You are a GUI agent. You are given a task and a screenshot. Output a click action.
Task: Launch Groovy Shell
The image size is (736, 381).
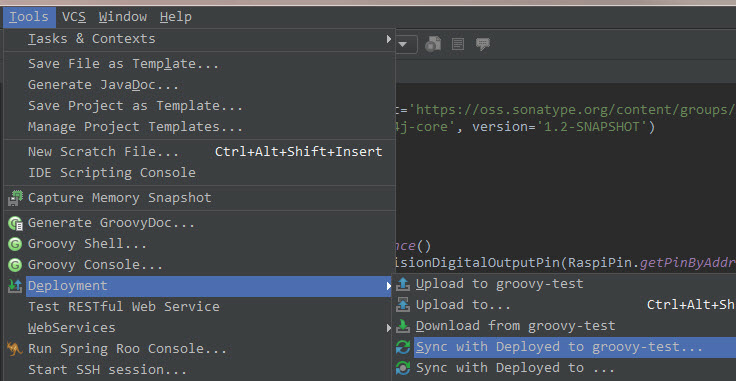(199, 244)
